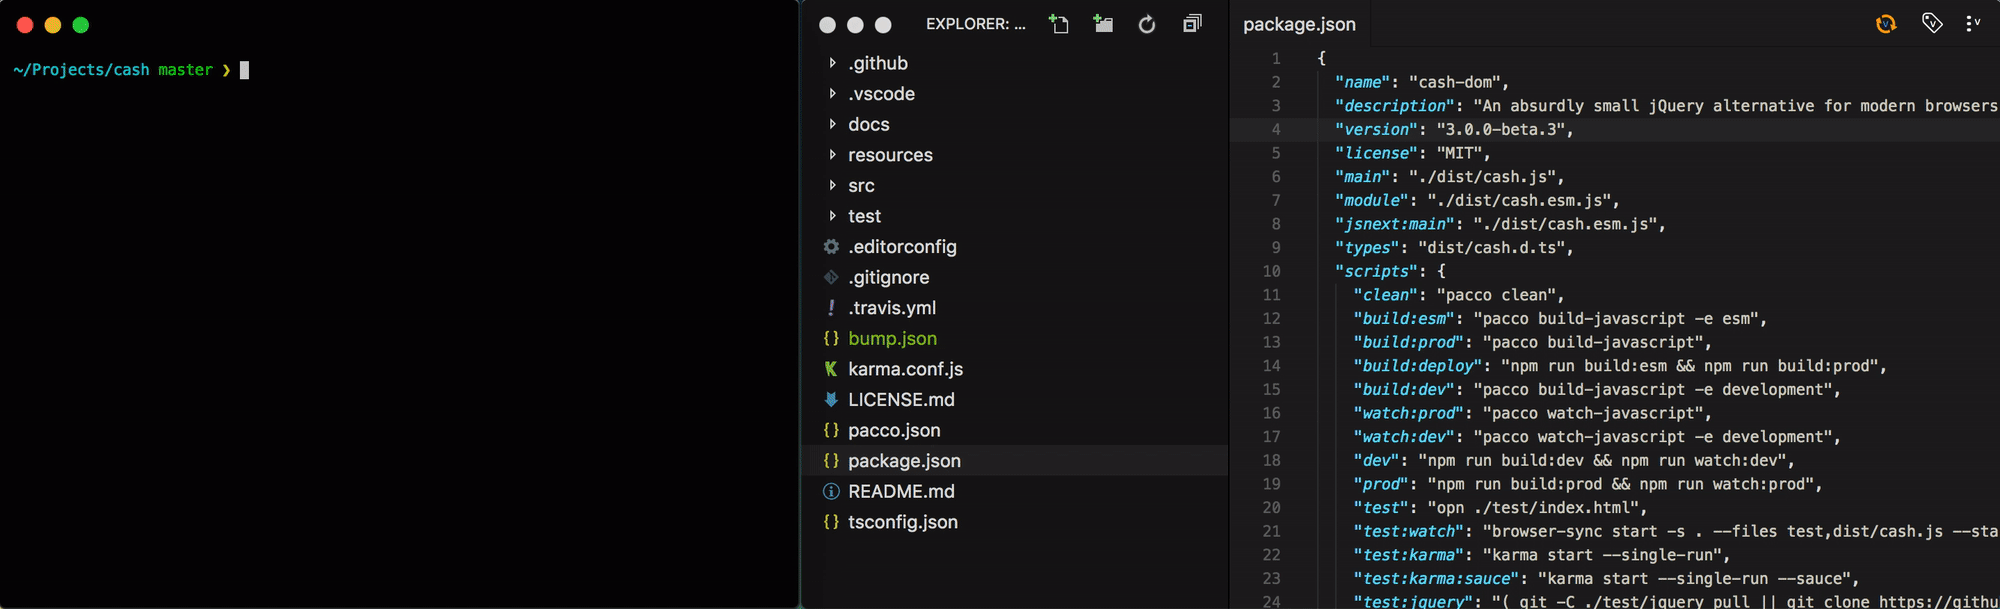The width and height of the screenshot is (2000, 609).
Task: Click the "types" key on line 9
Action: (1367, 248)
